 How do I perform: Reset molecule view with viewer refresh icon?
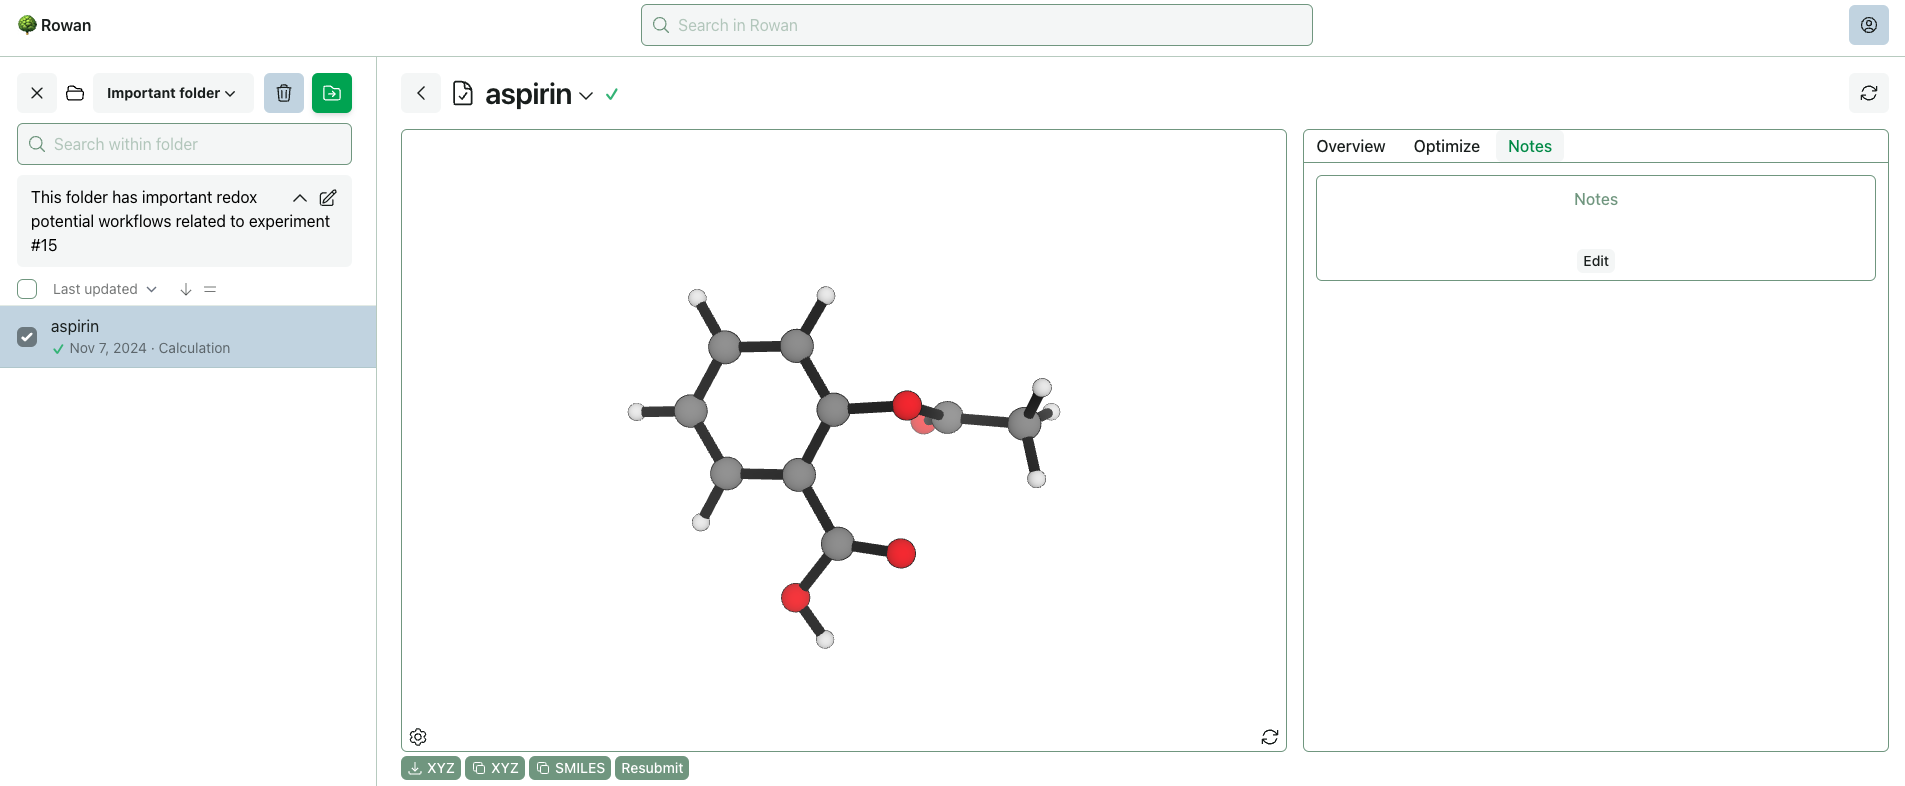point(1270,737)
